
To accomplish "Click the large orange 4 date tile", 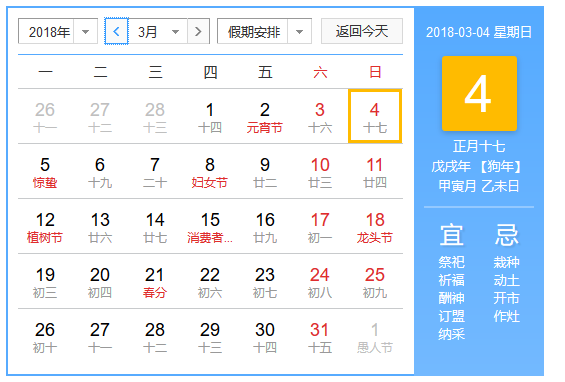I will coord(479,93).
